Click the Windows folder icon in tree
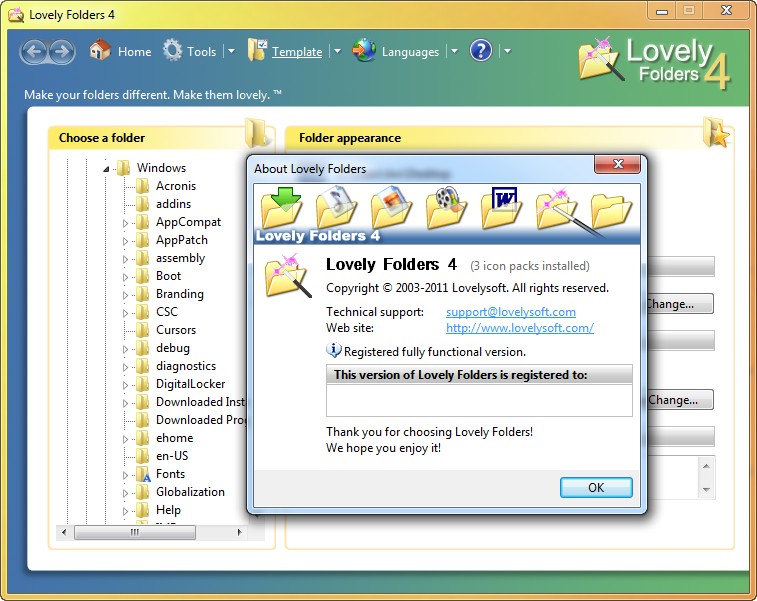This screenshot has height=601, width=757. pos(124,168)
